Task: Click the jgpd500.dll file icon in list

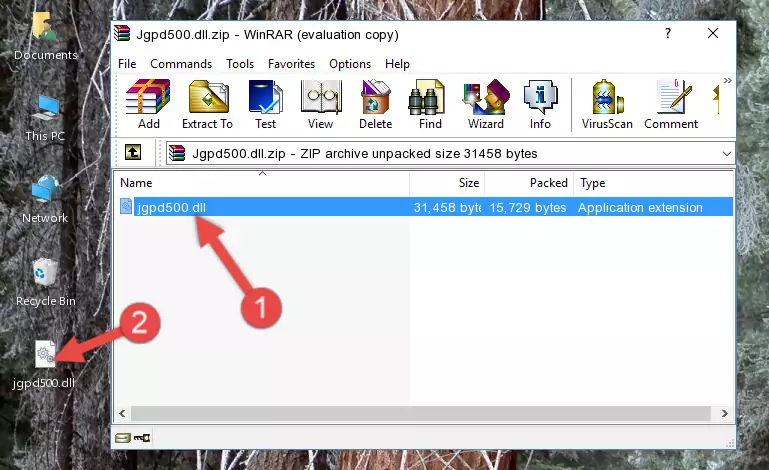Action: (x=126, y=207)
